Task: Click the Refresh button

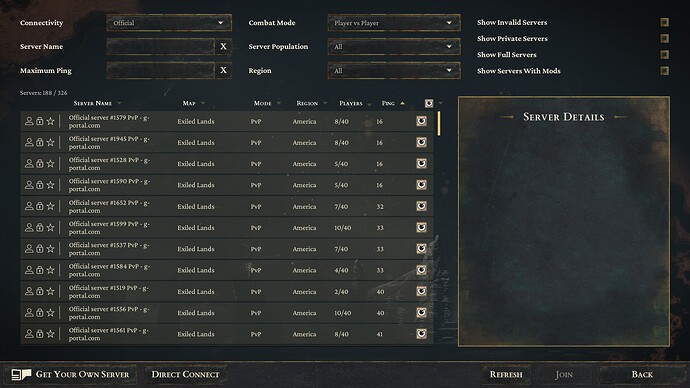Action: [506, 374]
